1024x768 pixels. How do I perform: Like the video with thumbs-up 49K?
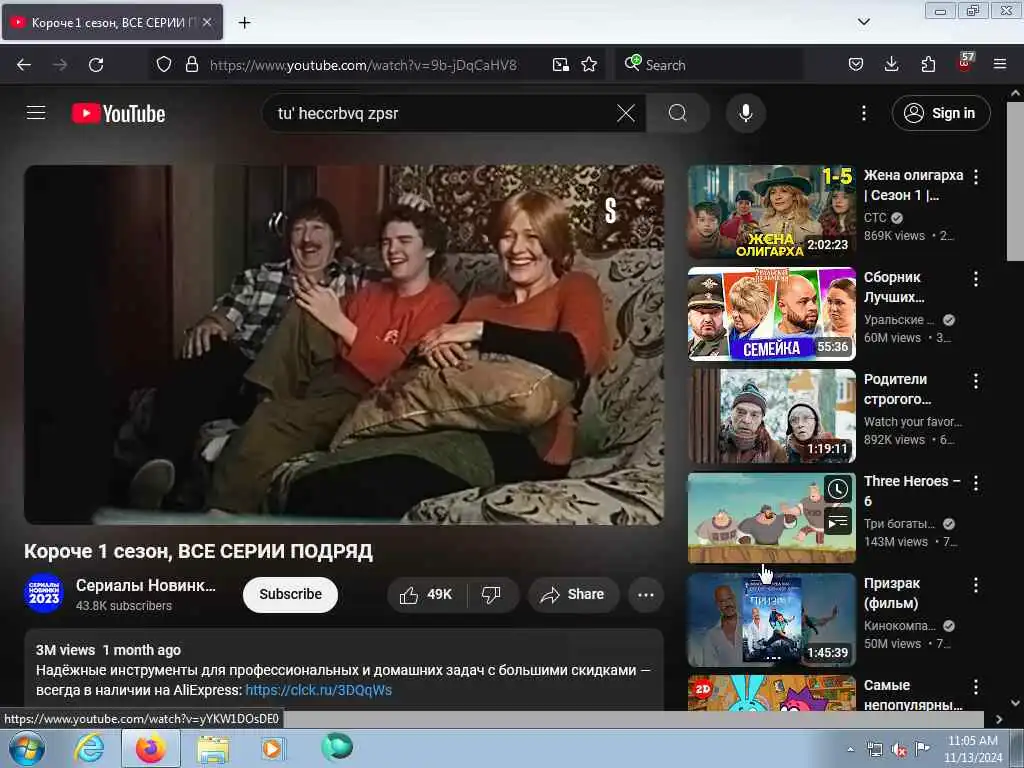pyautogui.click(x=426, y=595)
